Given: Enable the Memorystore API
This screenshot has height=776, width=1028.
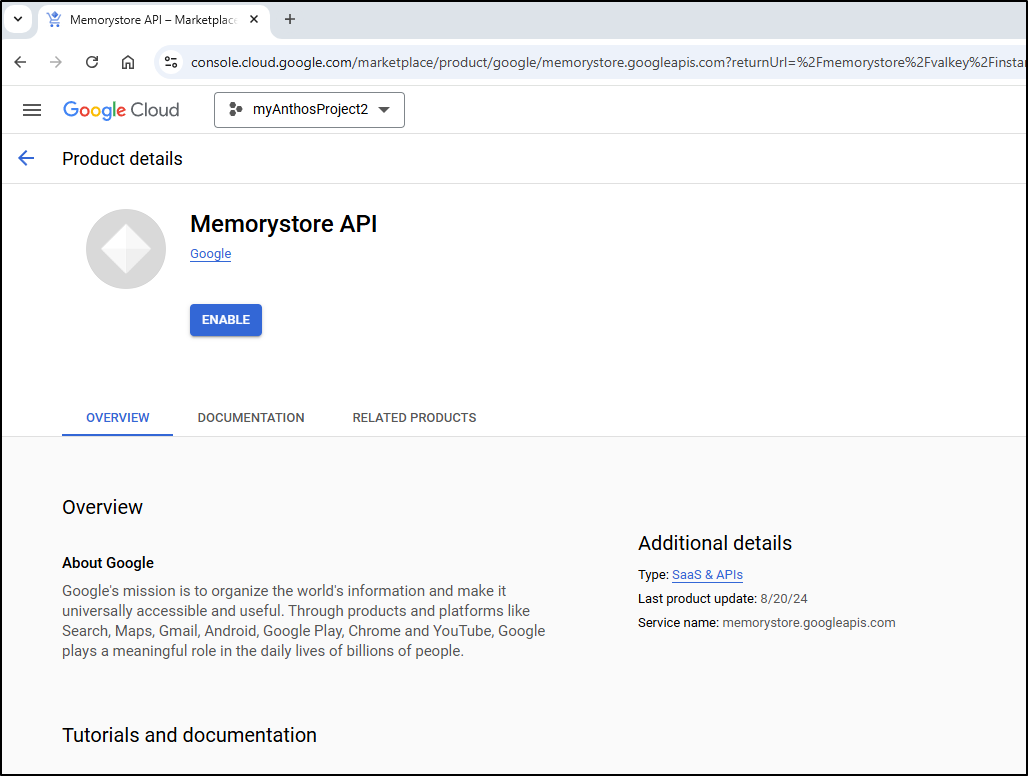Looking at the screenshot, I should pyautogui.click(x=226, y=320).
